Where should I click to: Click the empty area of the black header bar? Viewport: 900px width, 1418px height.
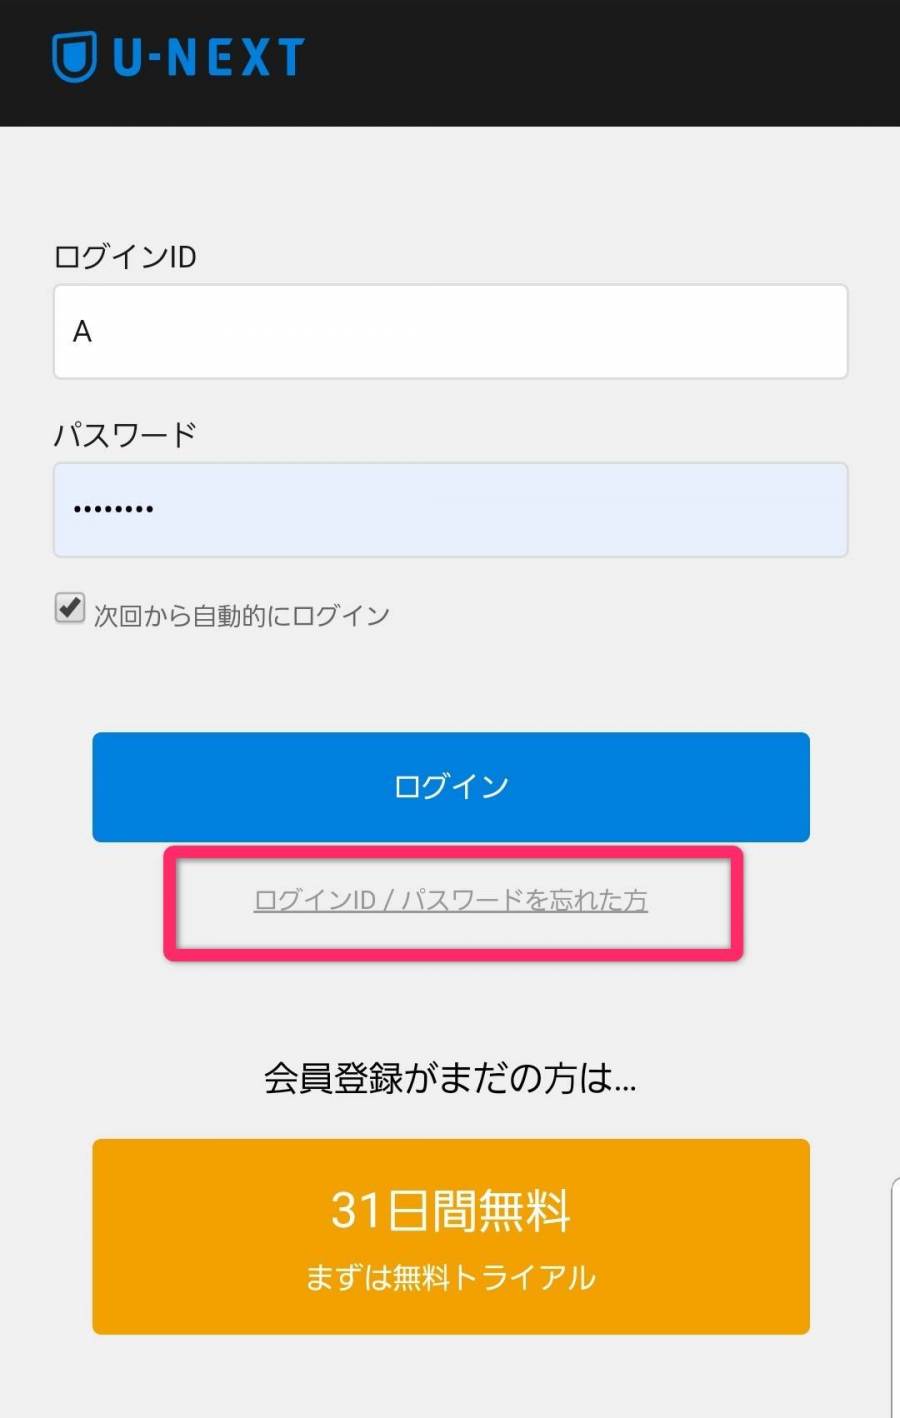(x=600, y=62)
